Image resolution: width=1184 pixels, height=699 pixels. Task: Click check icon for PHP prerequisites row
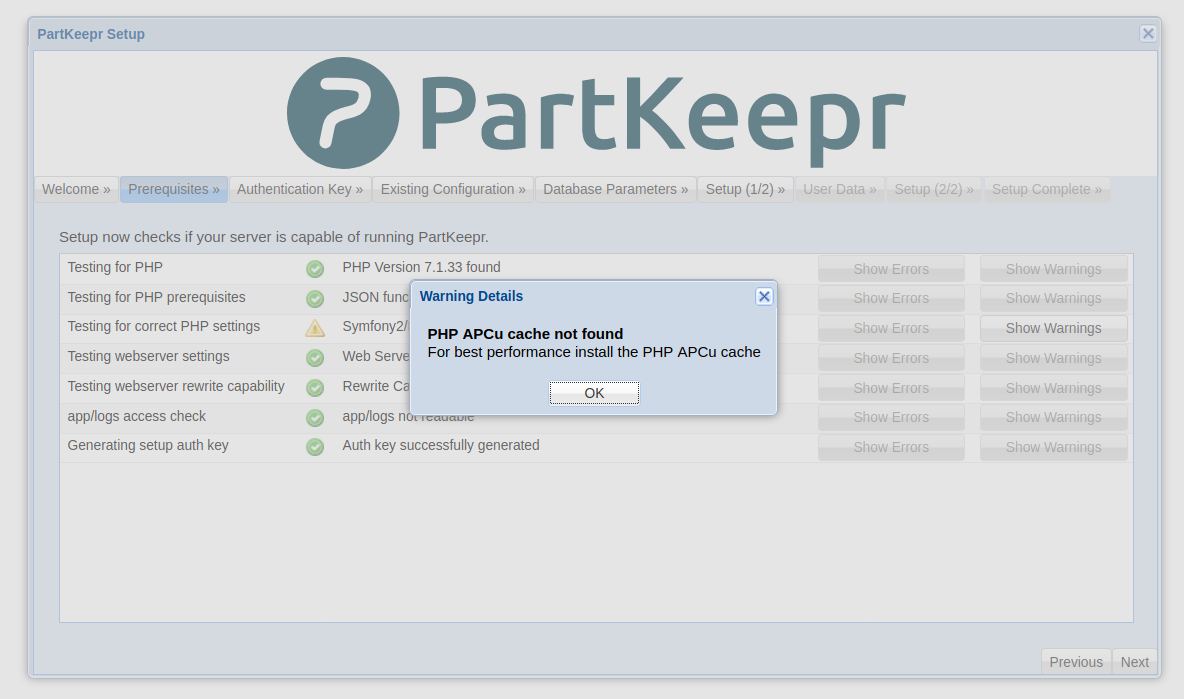(315, 299)
